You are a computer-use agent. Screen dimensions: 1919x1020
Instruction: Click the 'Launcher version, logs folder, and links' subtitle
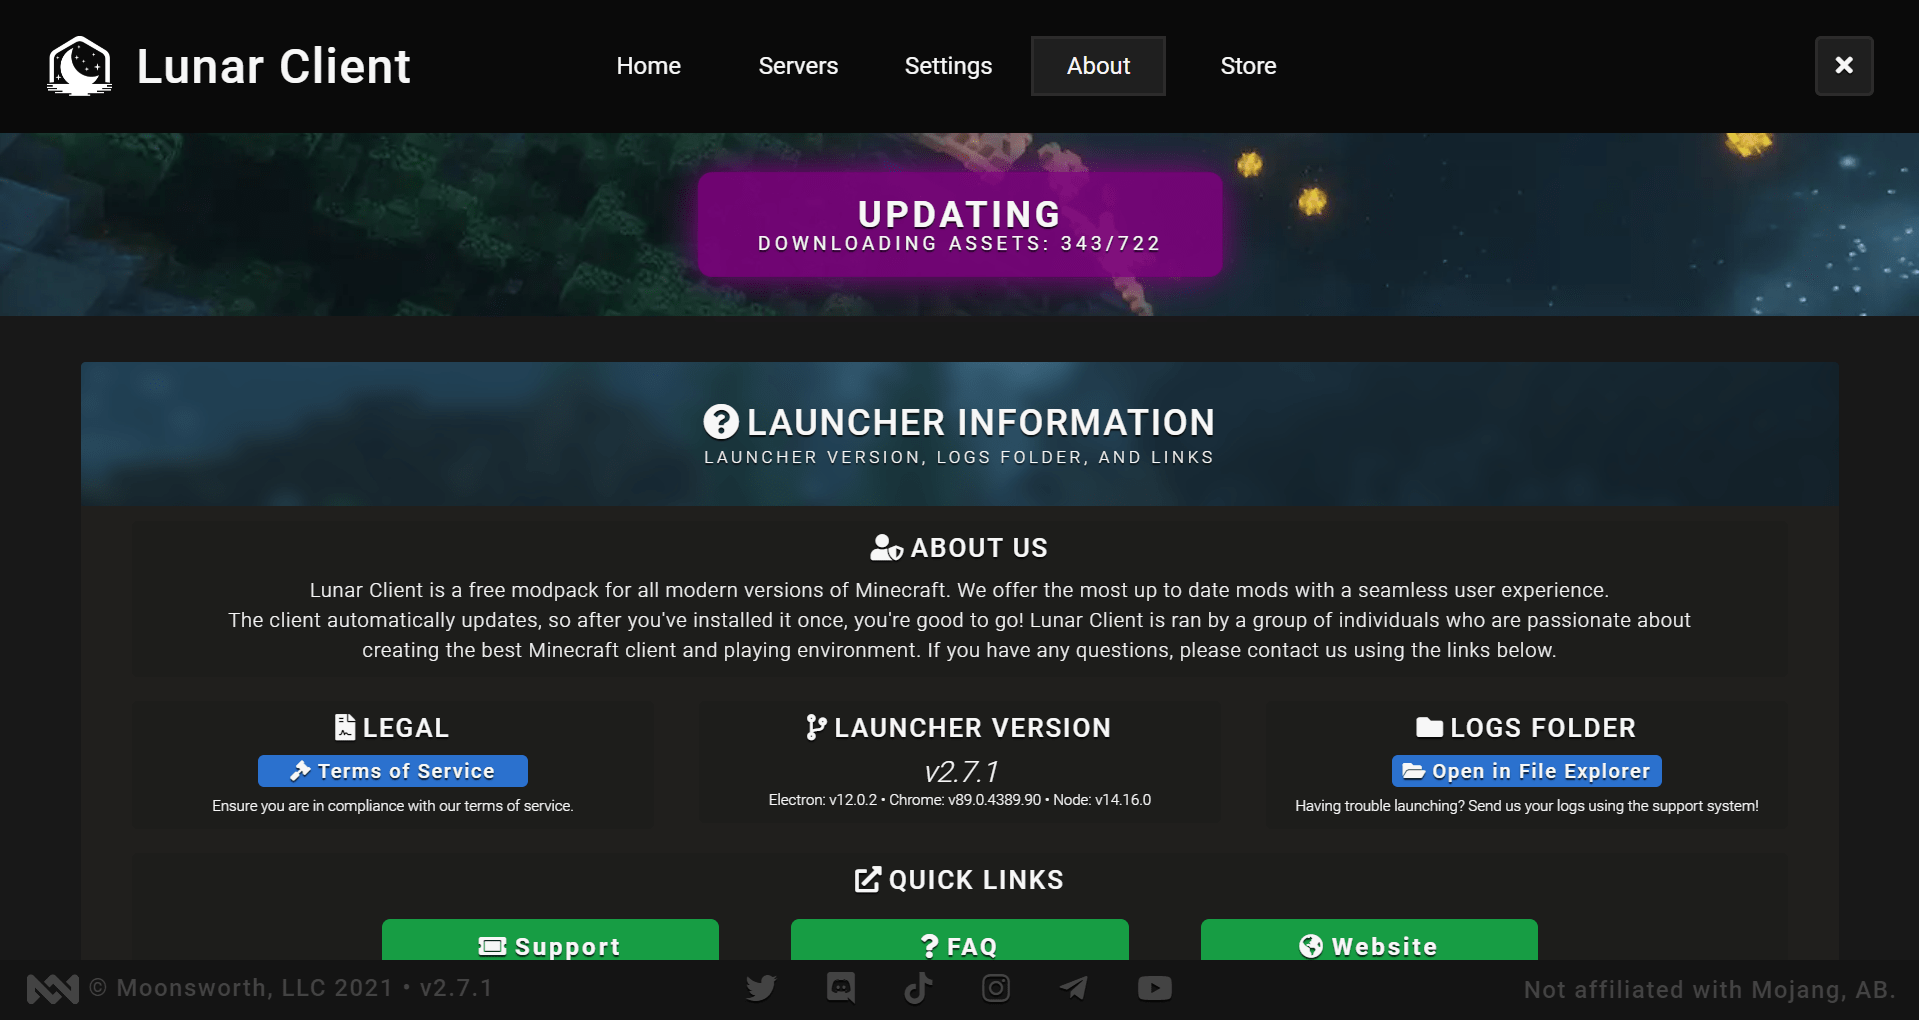(959, 457)
